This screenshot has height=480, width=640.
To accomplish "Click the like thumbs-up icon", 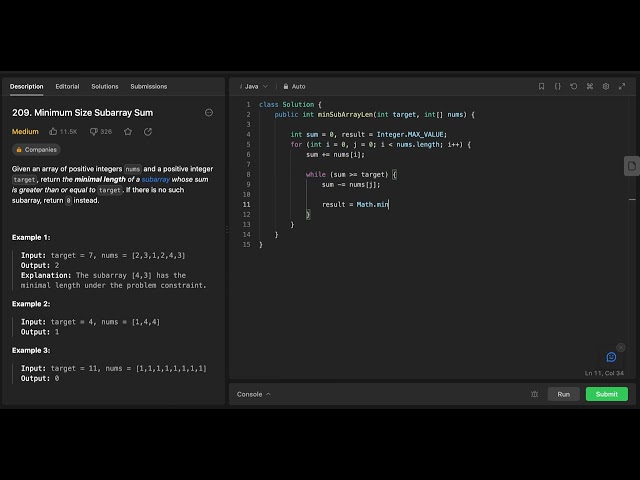I will point(53,131).
